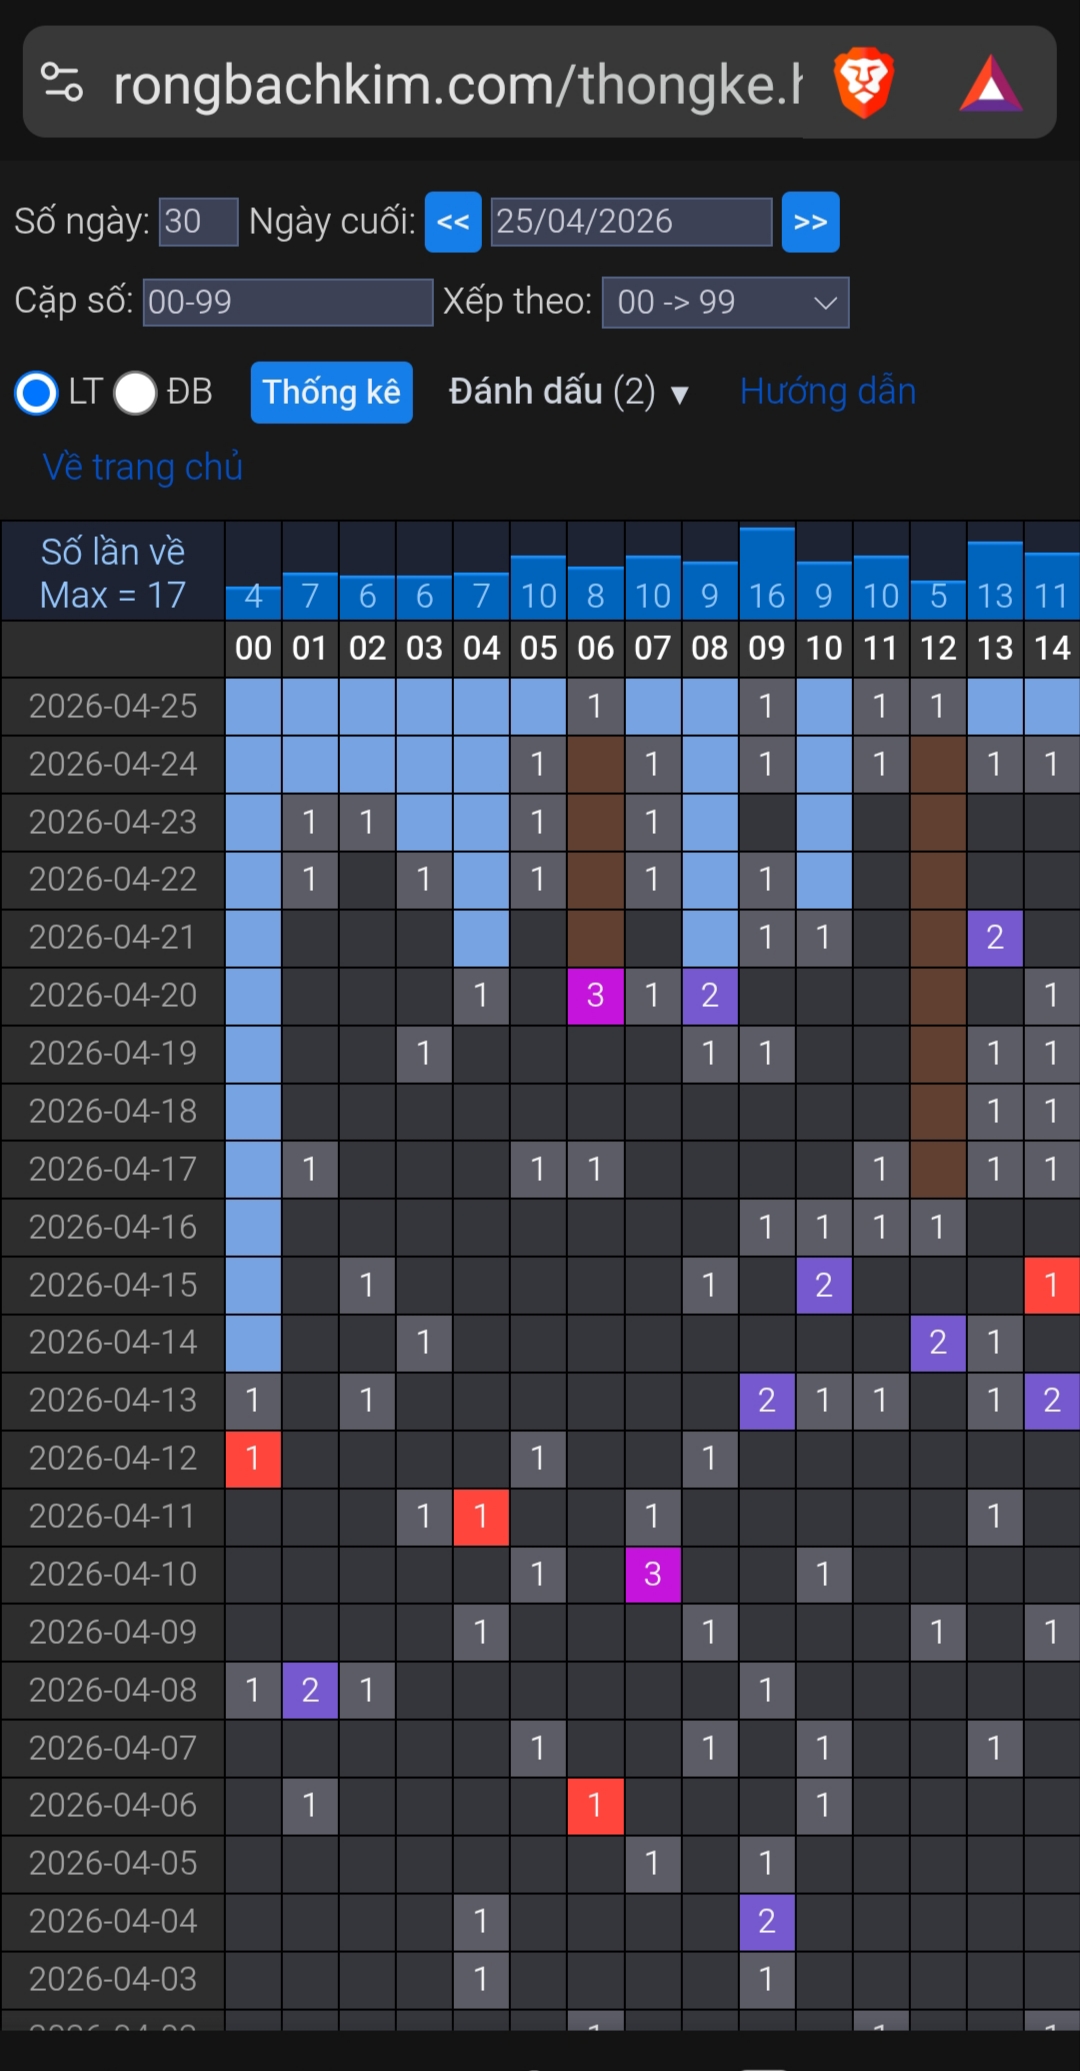Open the Xếp theo 00 -> 99 dropdown
Viewport: 1080px width, 2071px height.
tap(725, 302)
